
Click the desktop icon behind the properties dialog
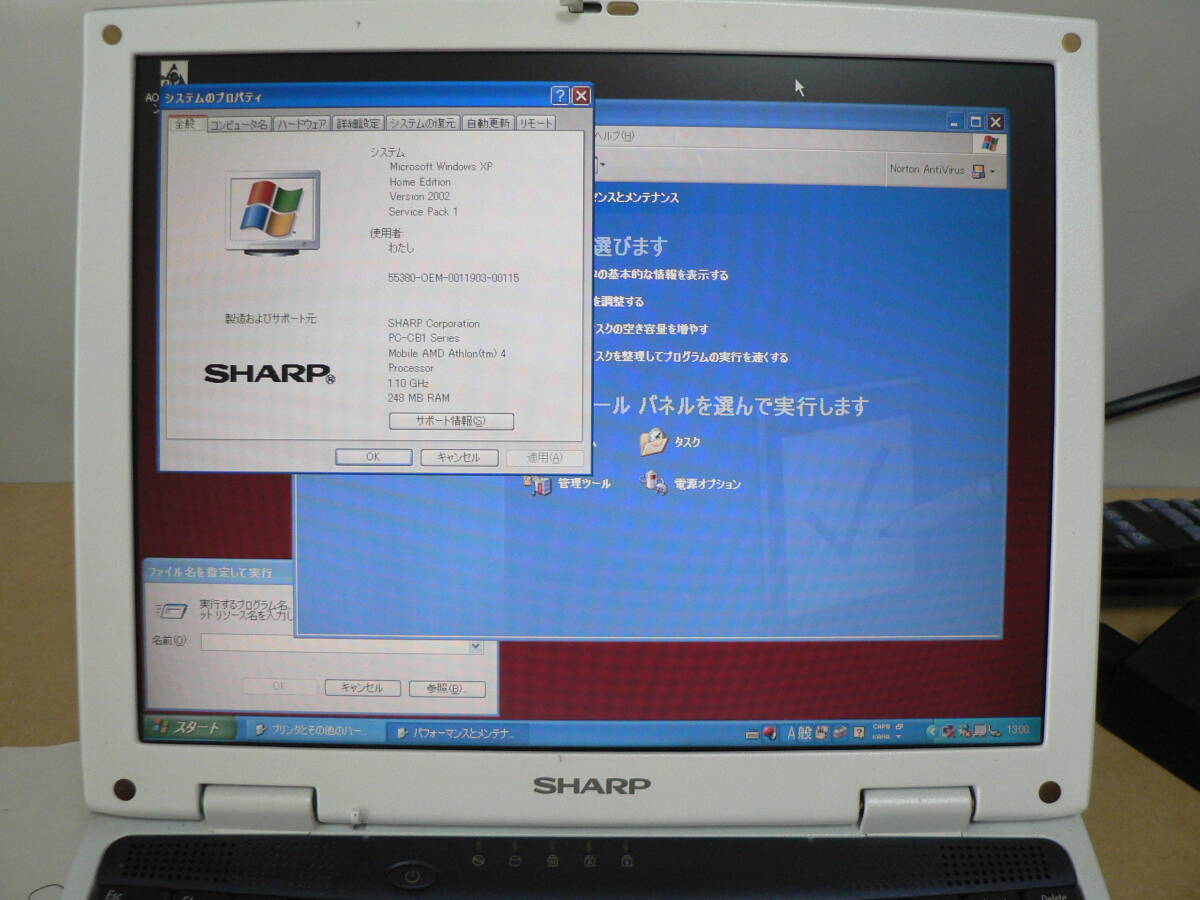click(x=175, y=74)
